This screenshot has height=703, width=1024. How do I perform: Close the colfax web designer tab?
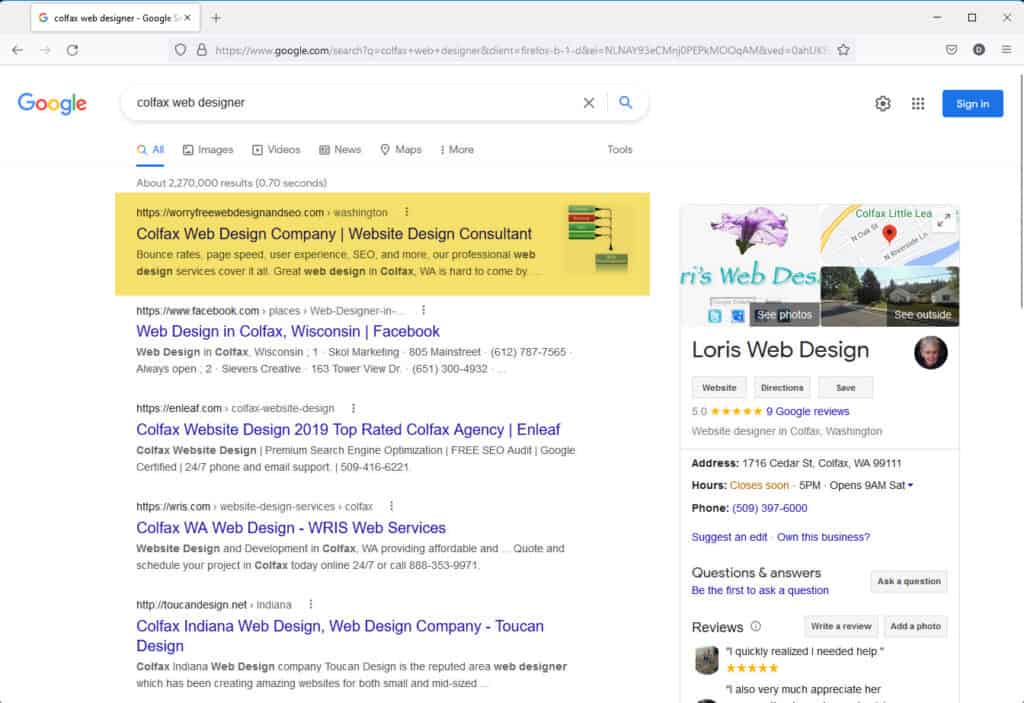click(x=187, y=18)
